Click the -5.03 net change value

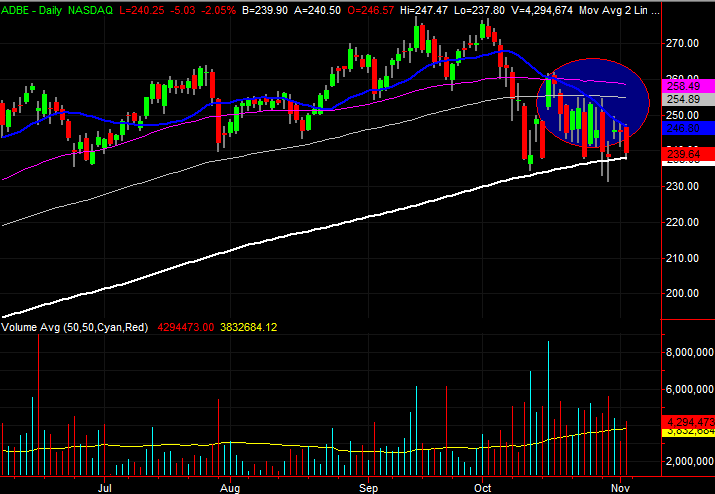tap(182, 10)
